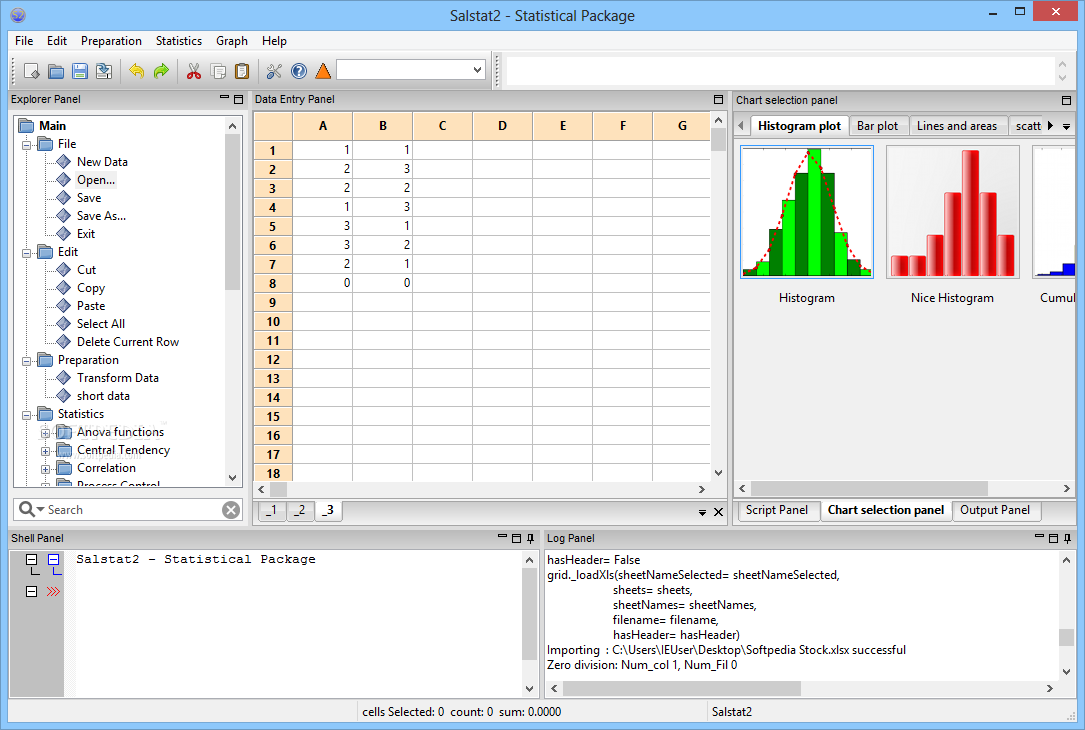Viewport: 1085px width, 730px height.
Task: Click the orange triangle toolbar icon
Action: [323, 71]
